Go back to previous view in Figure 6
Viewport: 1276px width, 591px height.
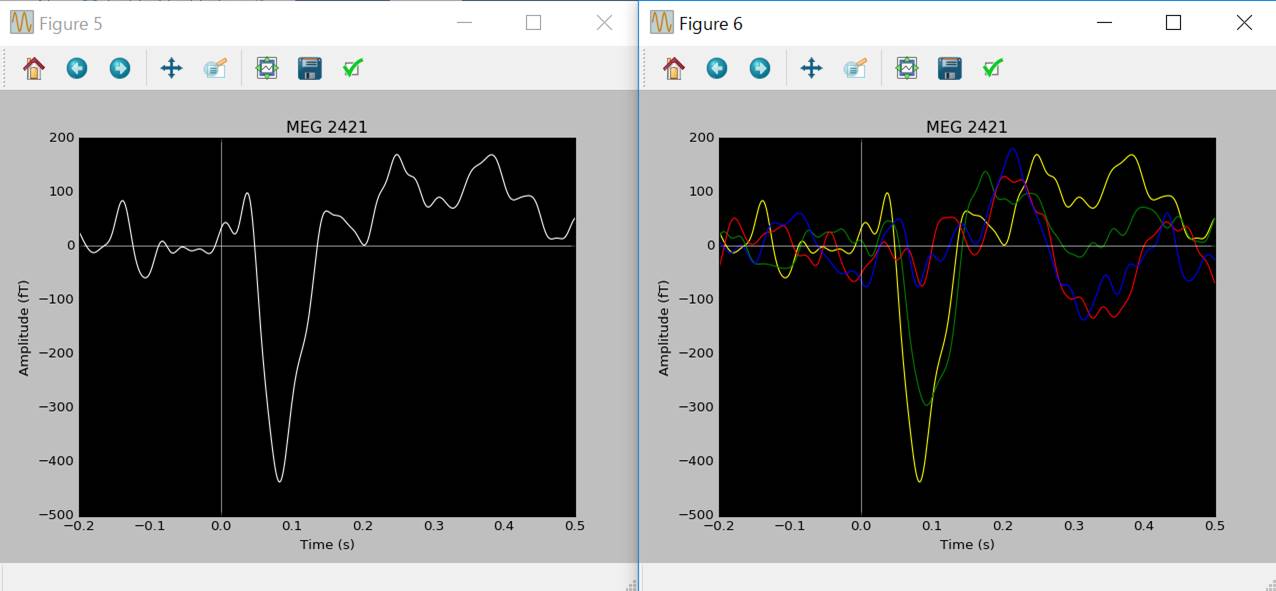click(x=717, y=68)
